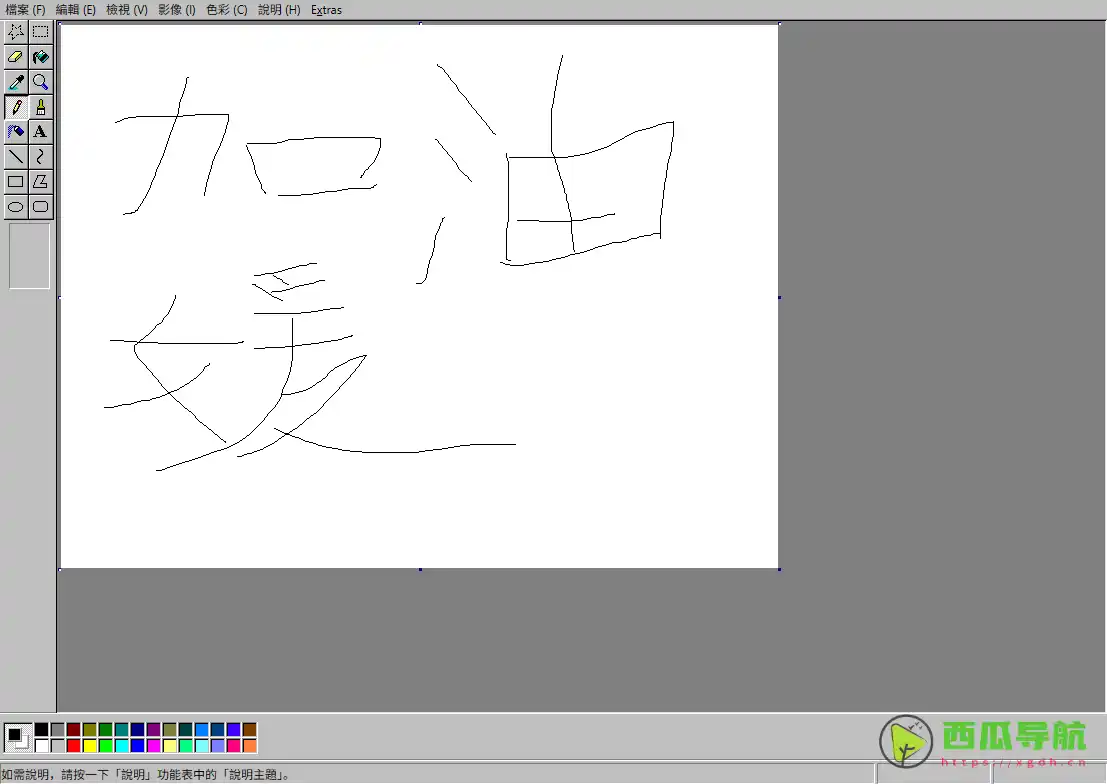Pick the periwinkle lavender-blue swatch
1107x784 pixels.
(217, 746)
